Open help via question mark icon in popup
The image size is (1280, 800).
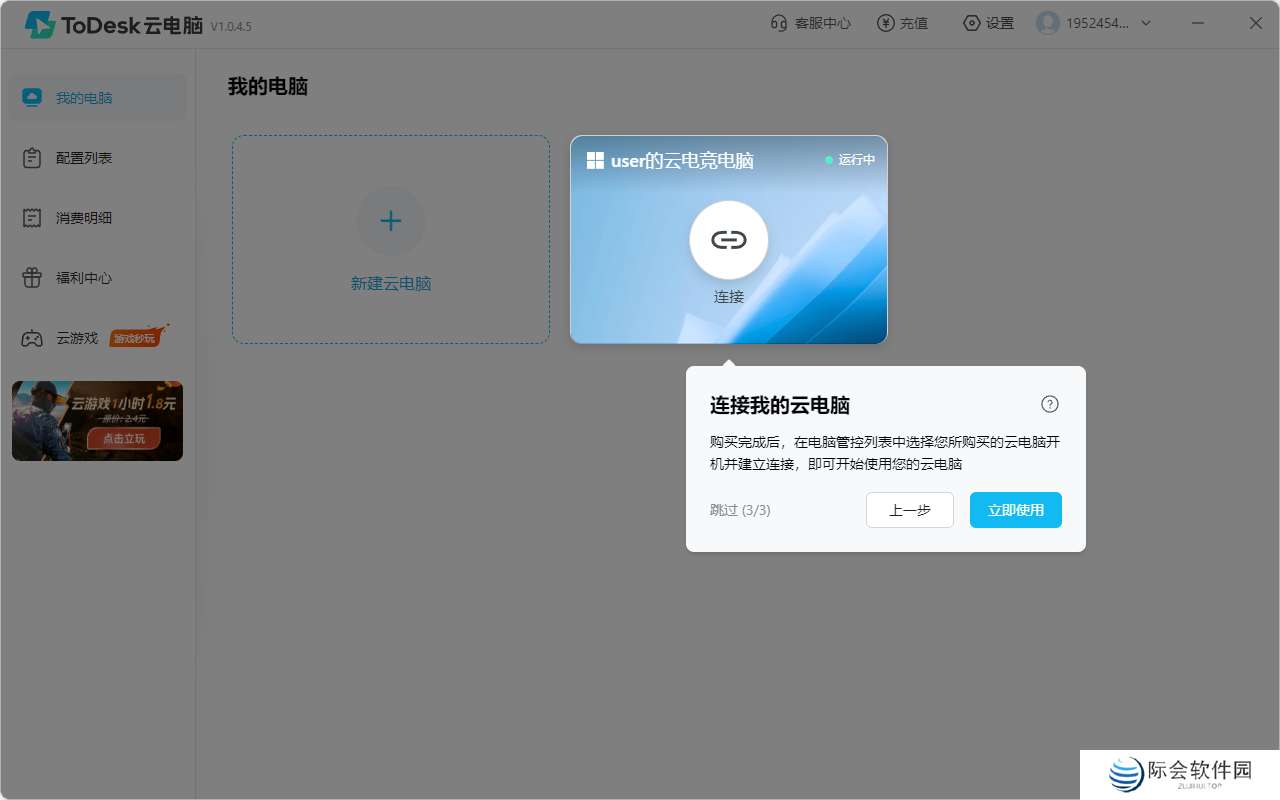[1049, 404]
